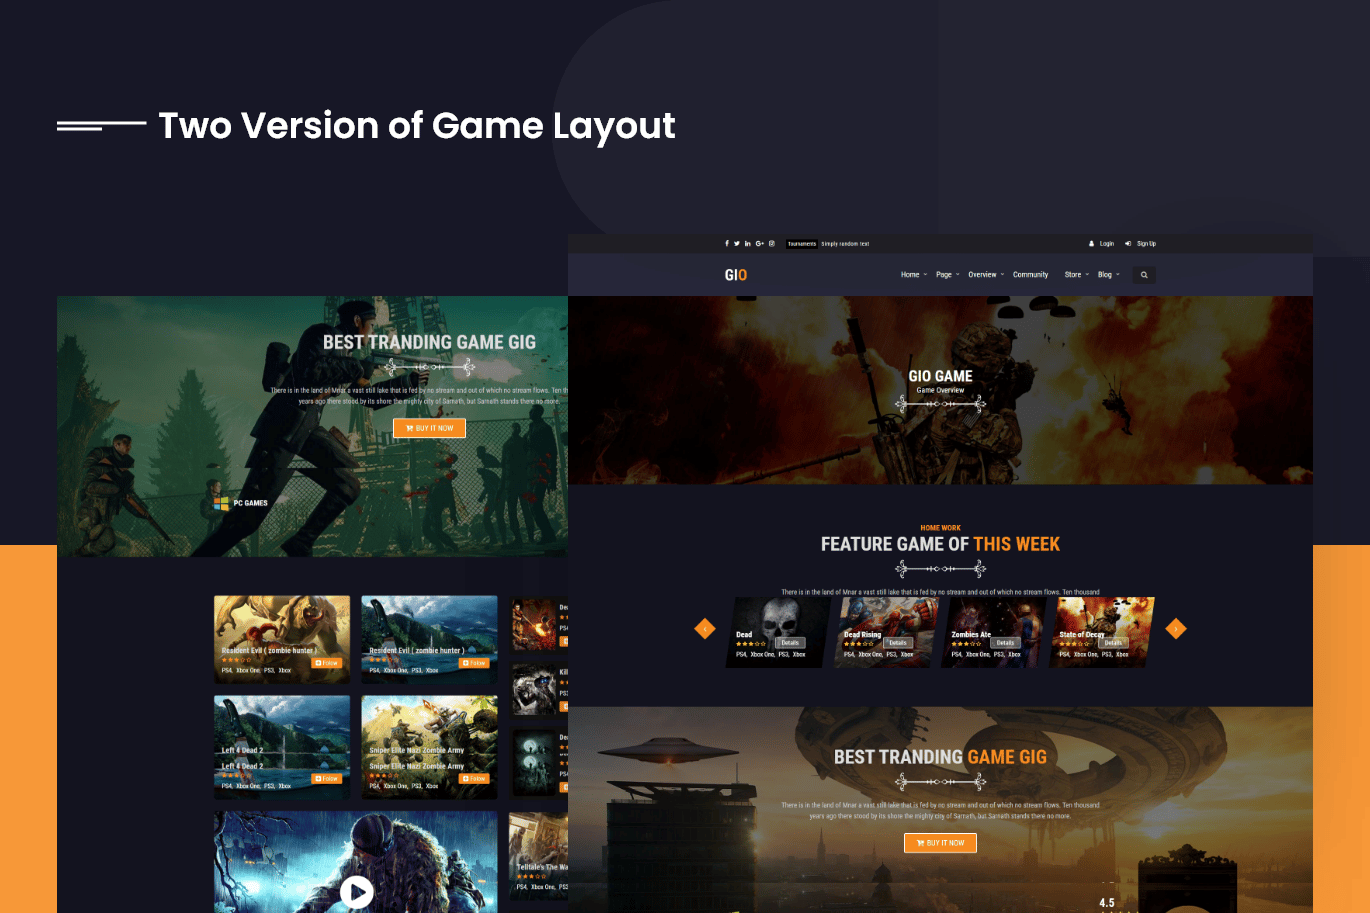The height and width of the screenshot is (913, 1370).
Task: Click the search magnifier icon in the navbar
Action: [1144, 275]
